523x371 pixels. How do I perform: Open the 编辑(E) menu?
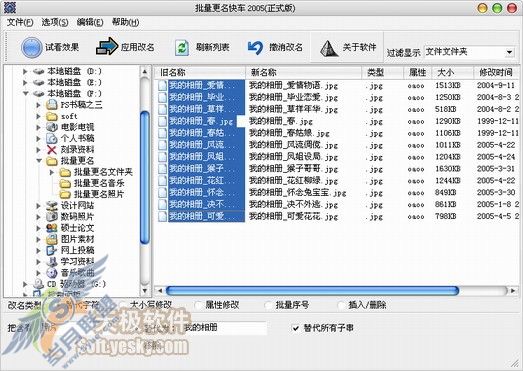coord(90,22)
